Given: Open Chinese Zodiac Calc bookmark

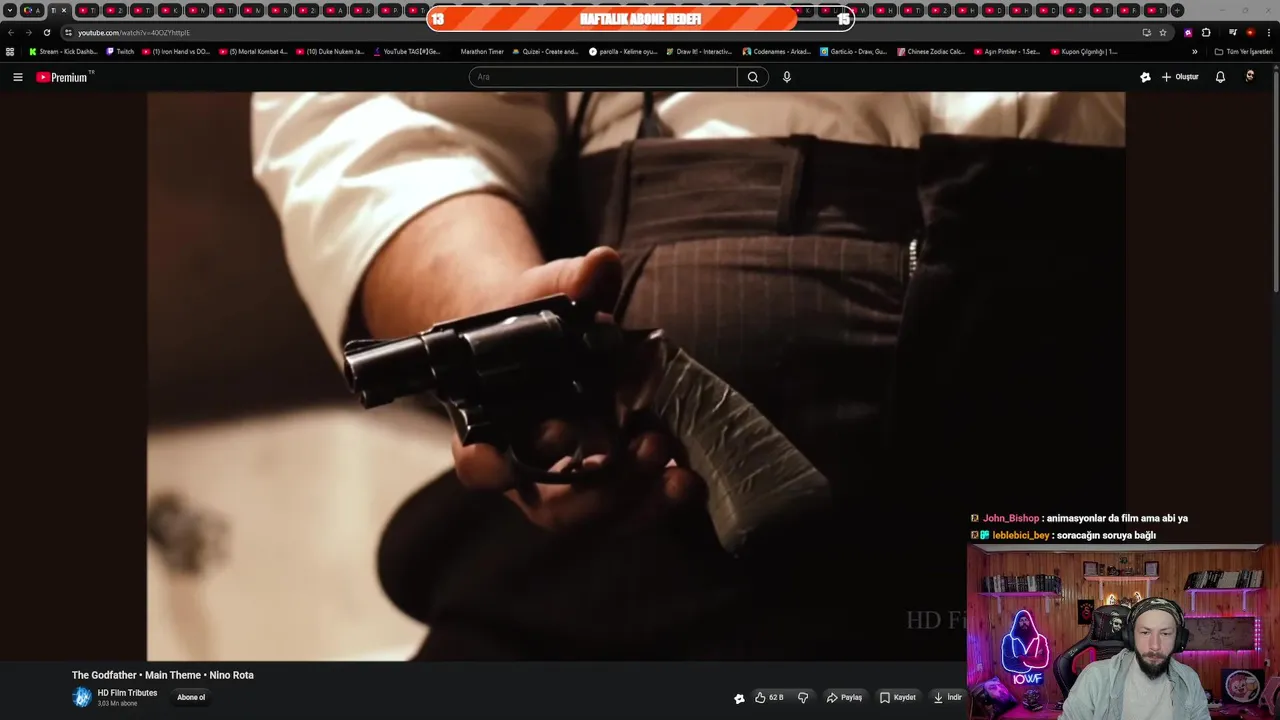Looking at the screenshot, I should coord(931,51).
